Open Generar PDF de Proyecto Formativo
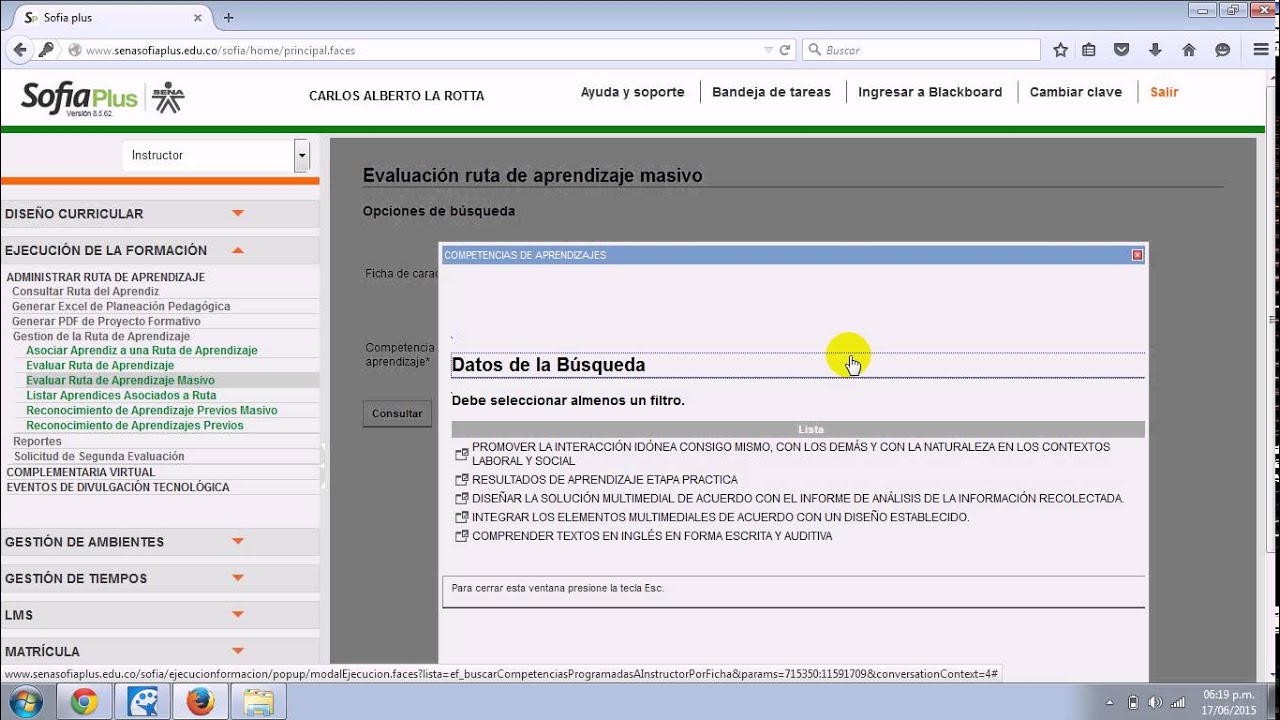The height and width of the screenshot is (720, 1280). [x=106, y=321]
